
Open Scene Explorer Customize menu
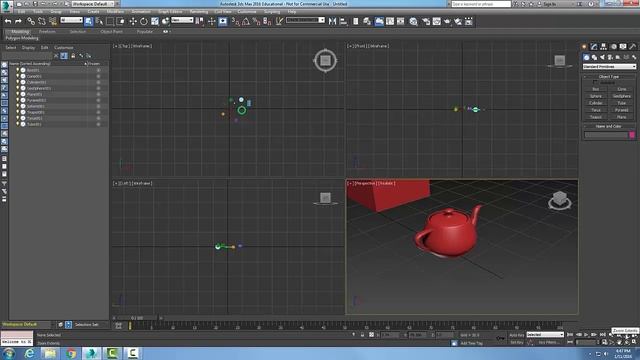[64, 48]
